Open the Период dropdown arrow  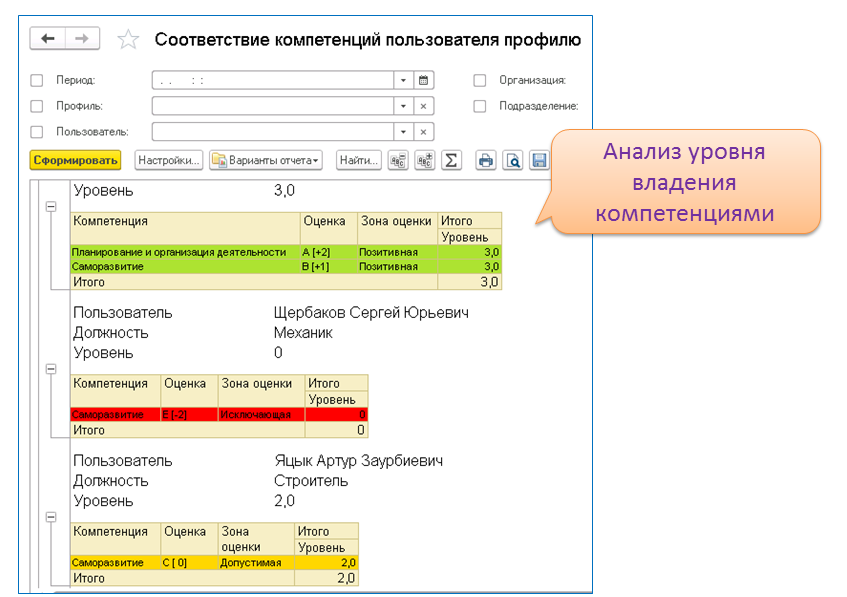click(x=403, y=80)
